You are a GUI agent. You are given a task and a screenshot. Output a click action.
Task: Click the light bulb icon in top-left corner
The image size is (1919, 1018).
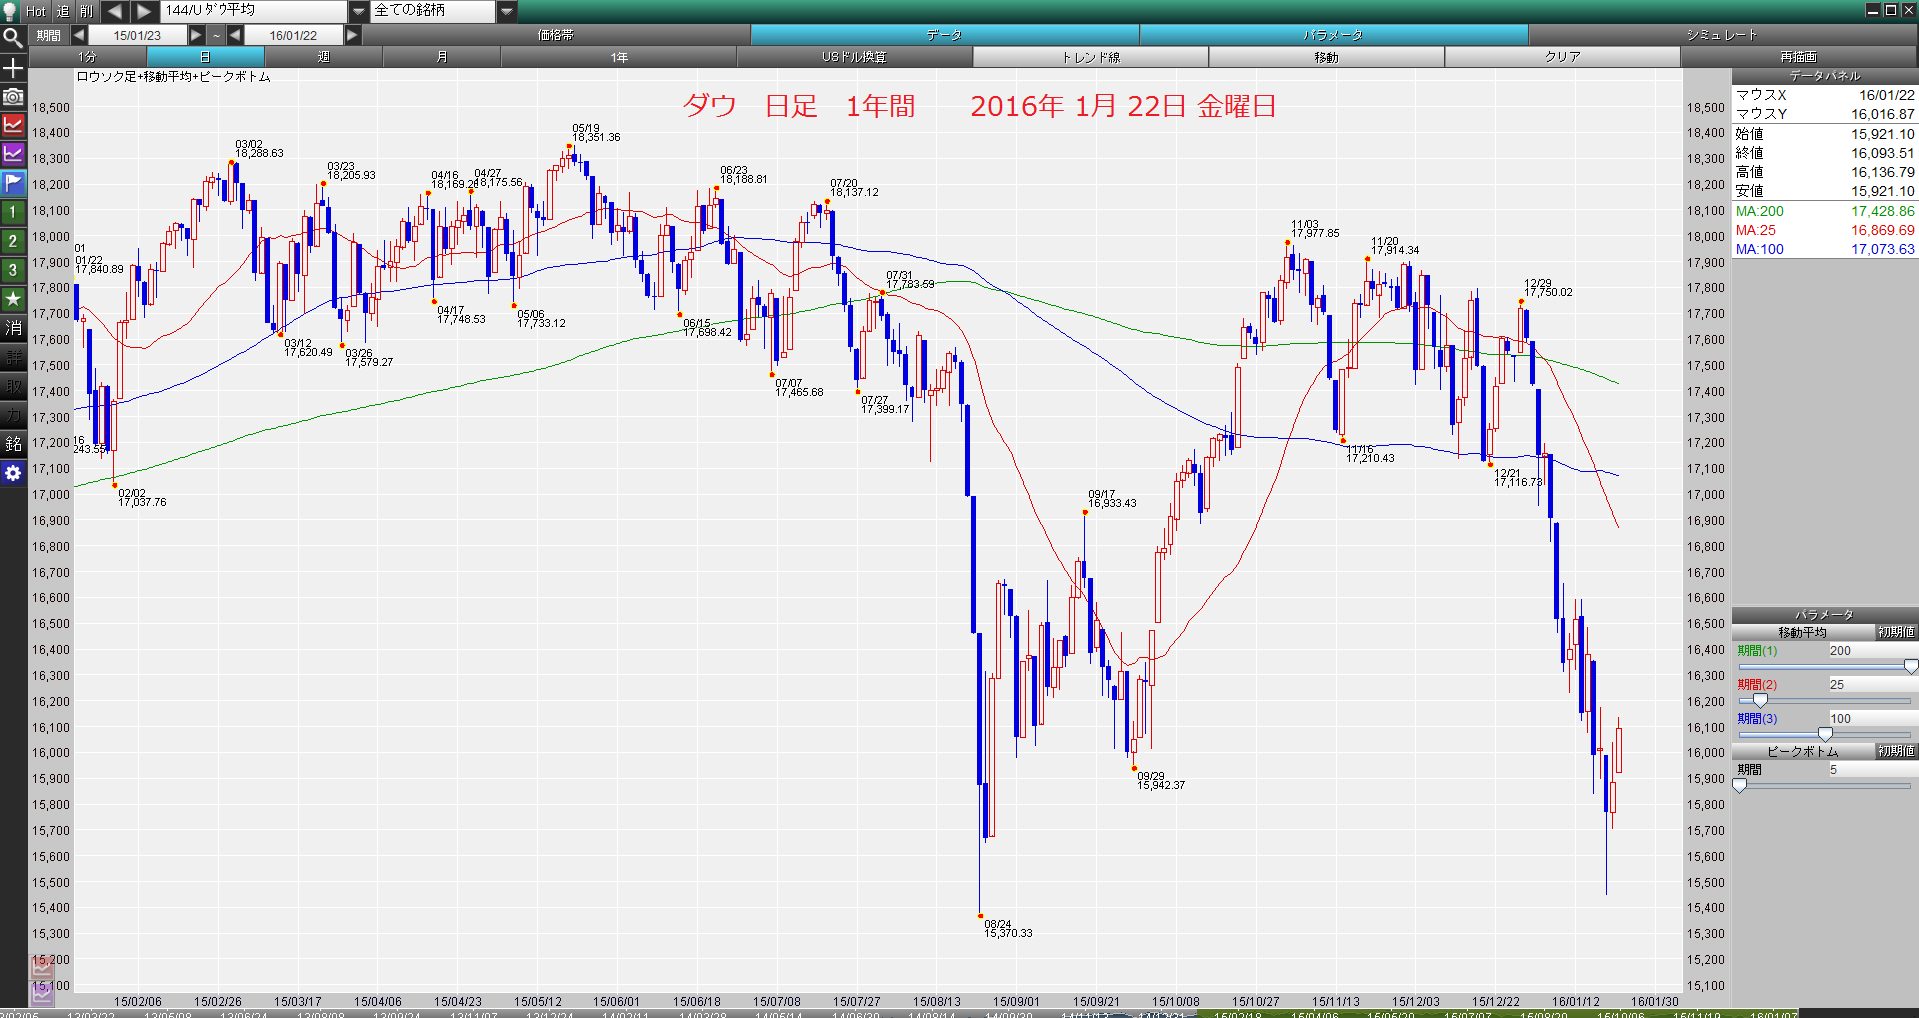point(11,11)
